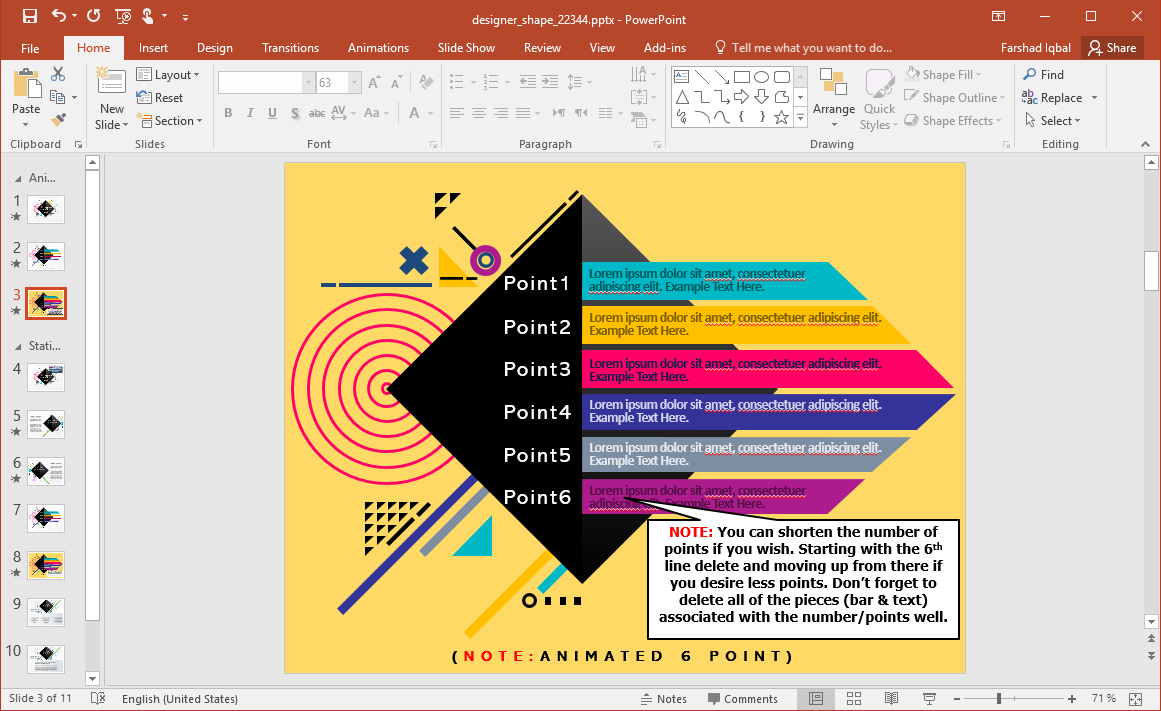Click the Format Painter brush icon
1161x711 pixels.
(58, 119)
